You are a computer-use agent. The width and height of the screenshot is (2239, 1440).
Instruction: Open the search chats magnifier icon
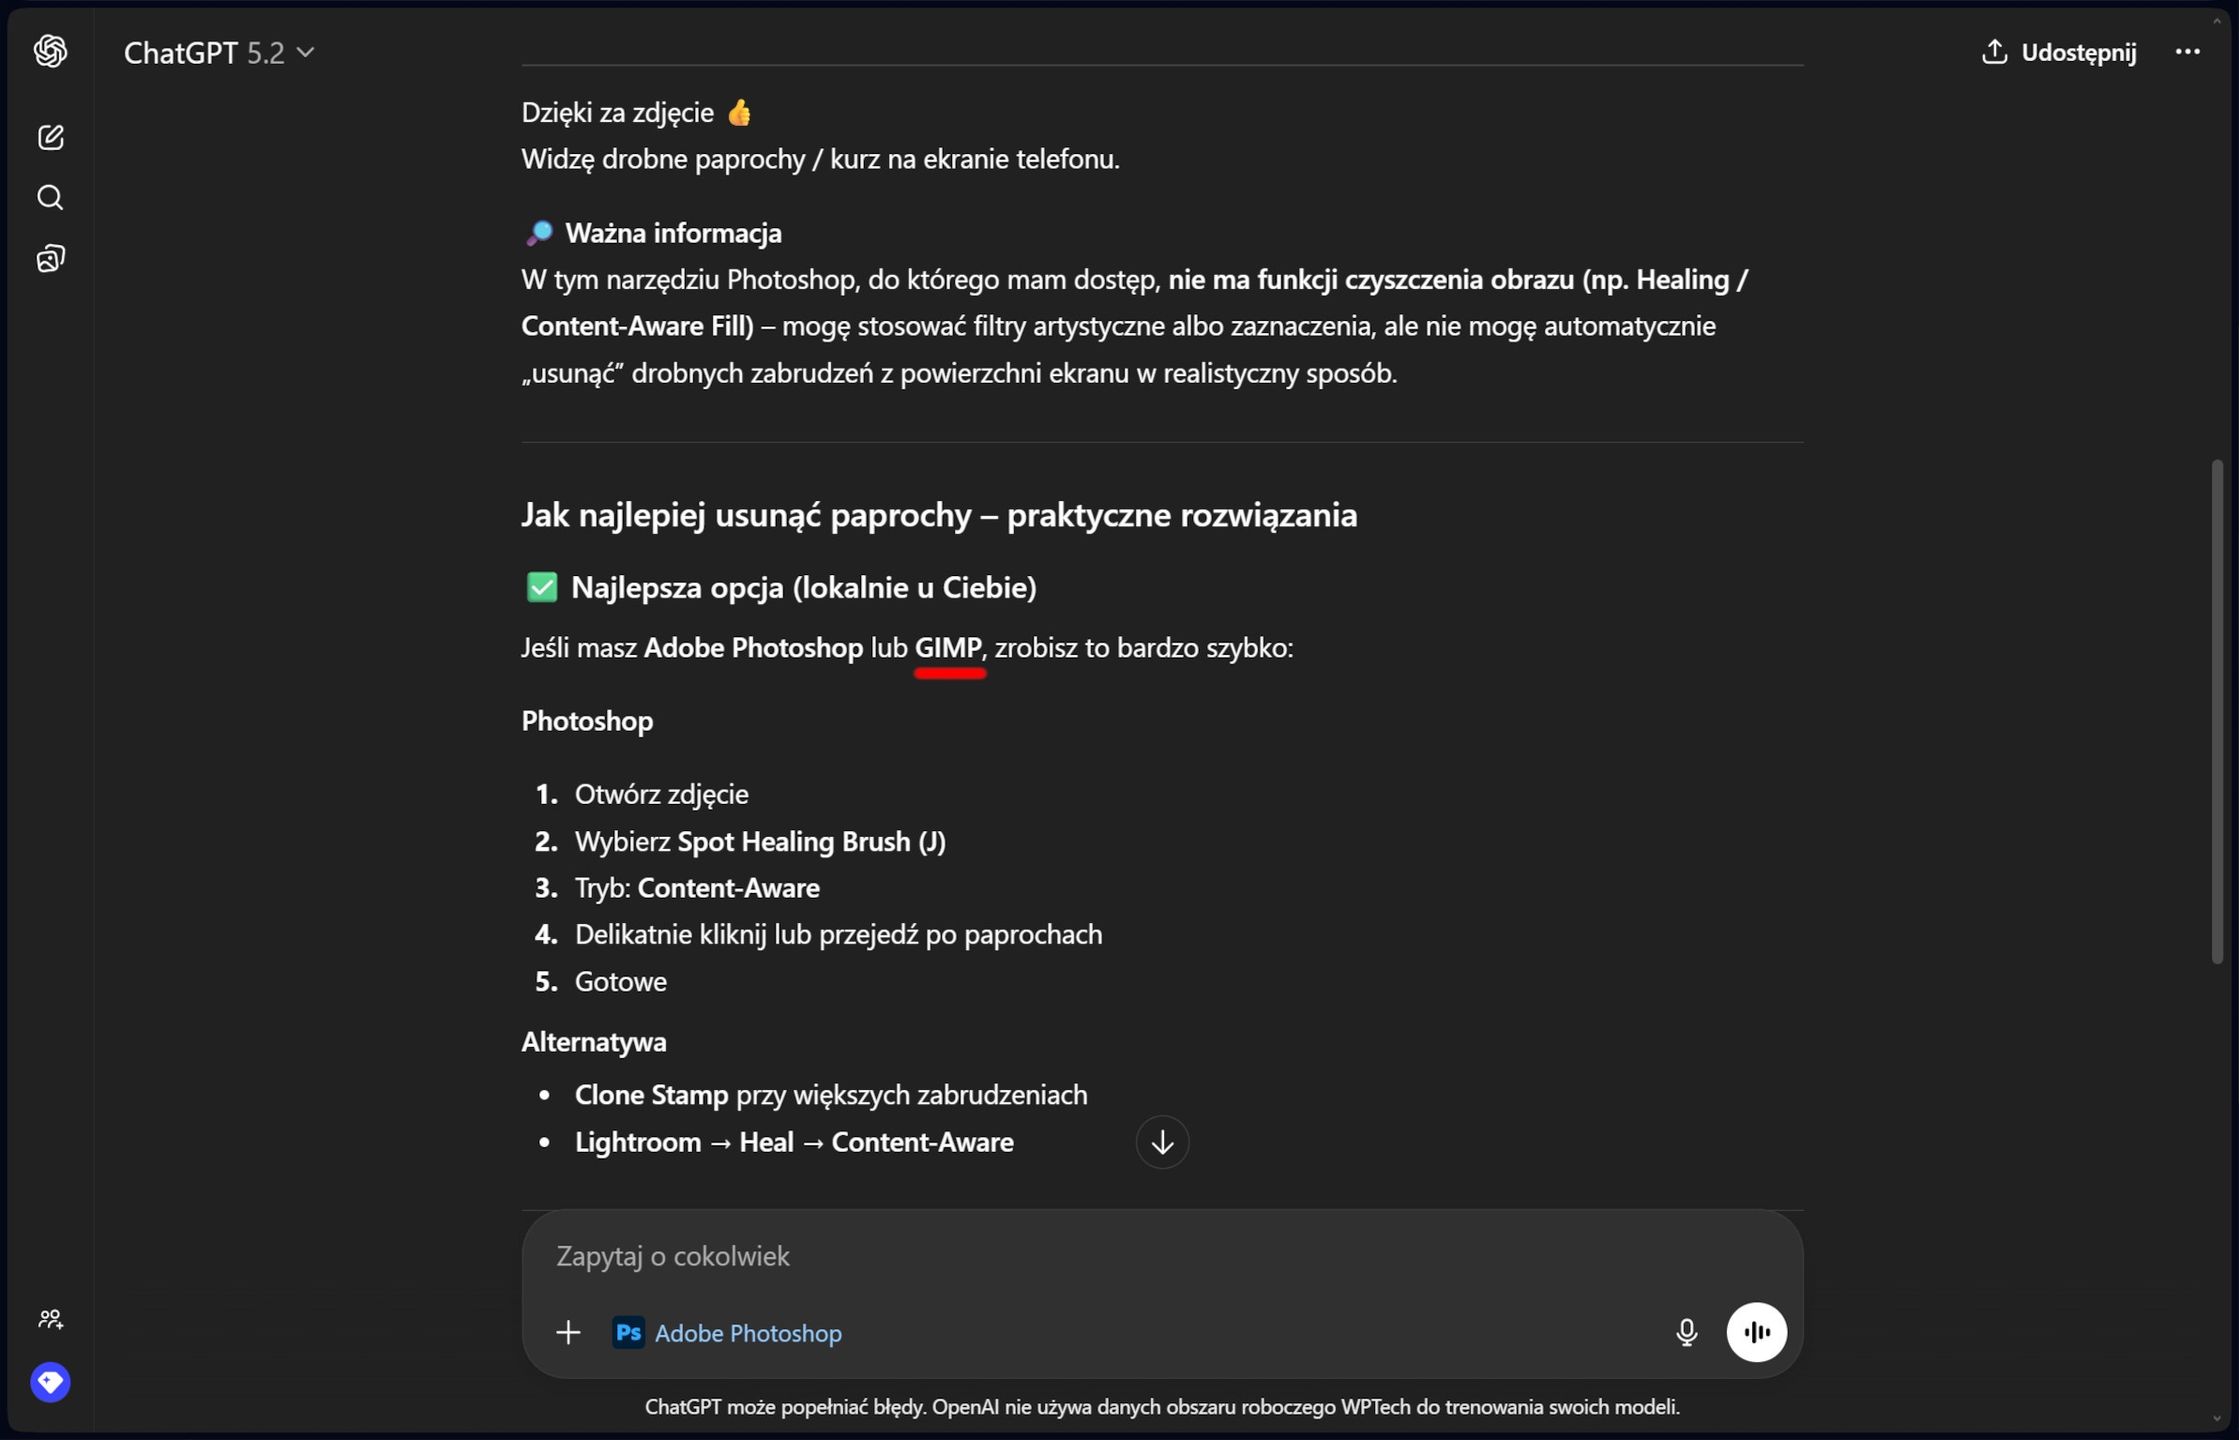tap(50, 198)
